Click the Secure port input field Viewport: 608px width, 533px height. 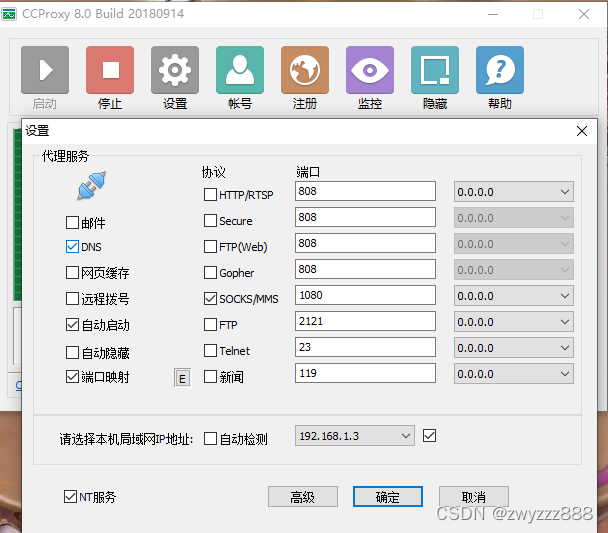(x=365, y=217)
